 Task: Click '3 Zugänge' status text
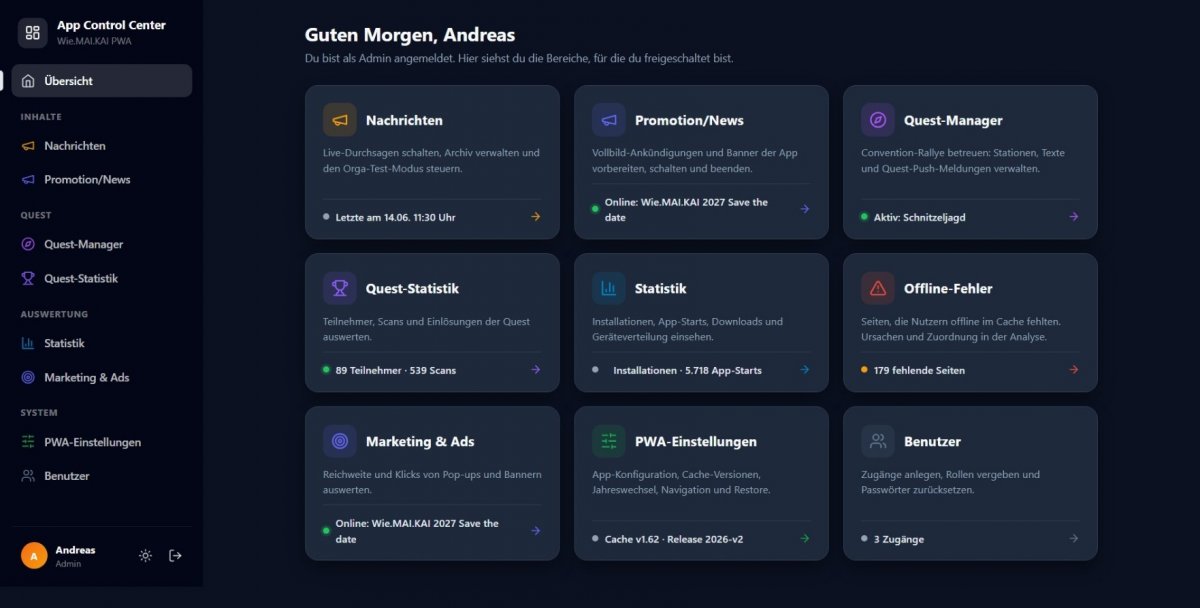tap(899, 539)
